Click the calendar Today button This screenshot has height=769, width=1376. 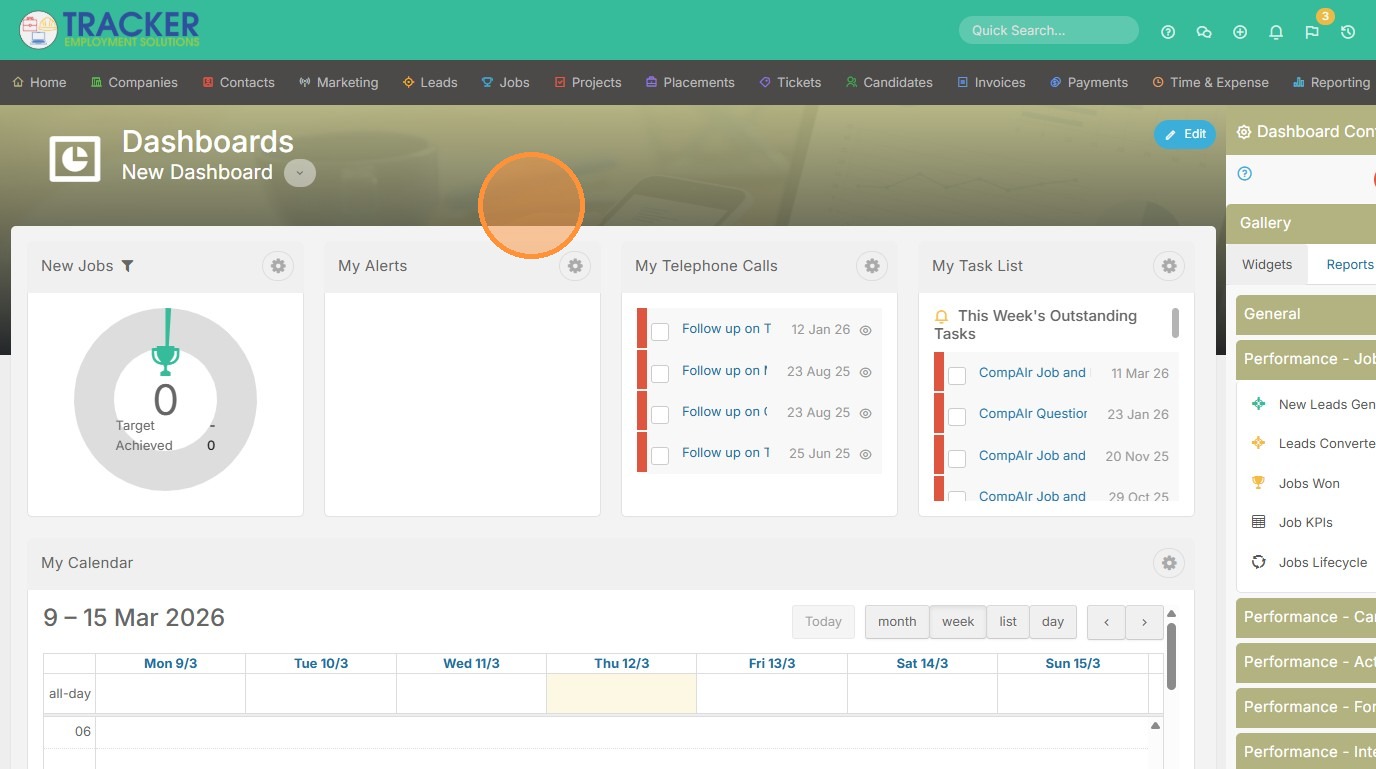[823, 622]
